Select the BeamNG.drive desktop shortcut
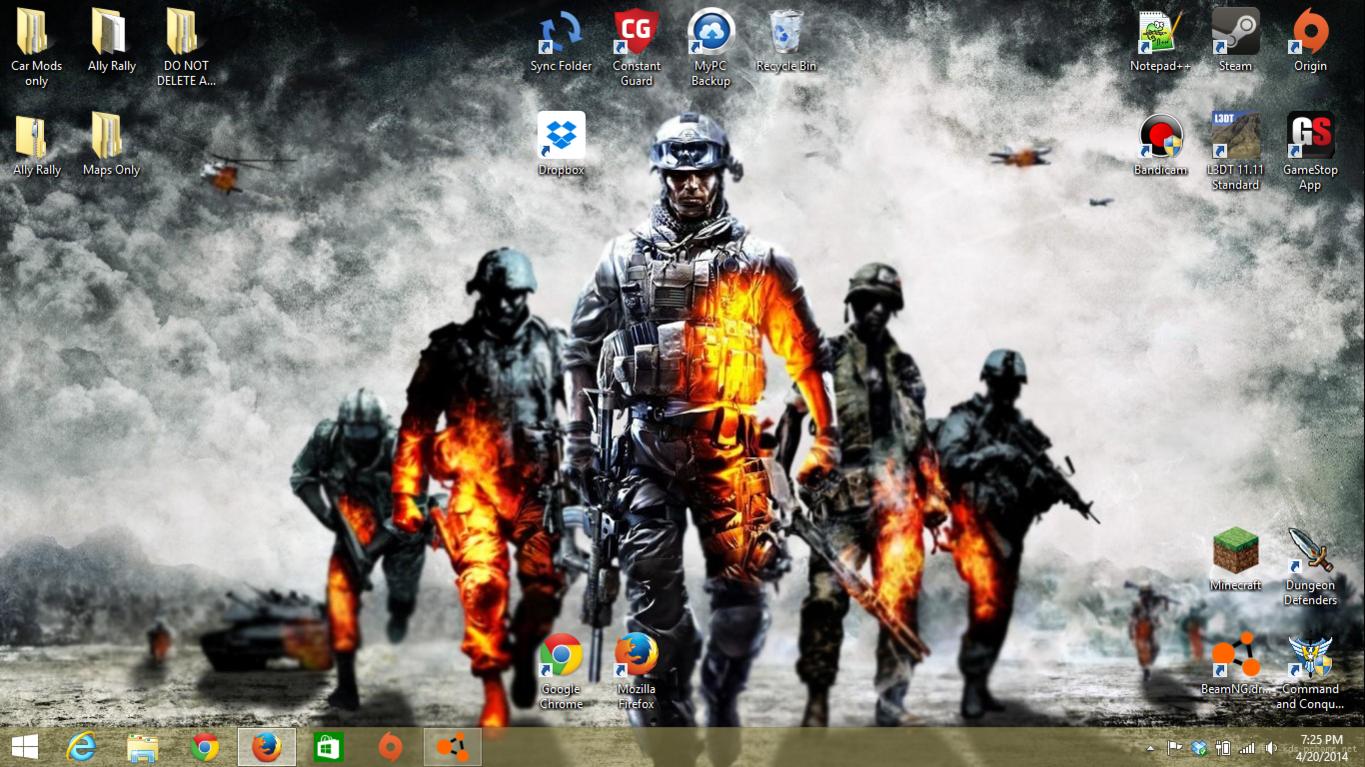Viewport: 1365px width, 767px height. [1235, 663]
